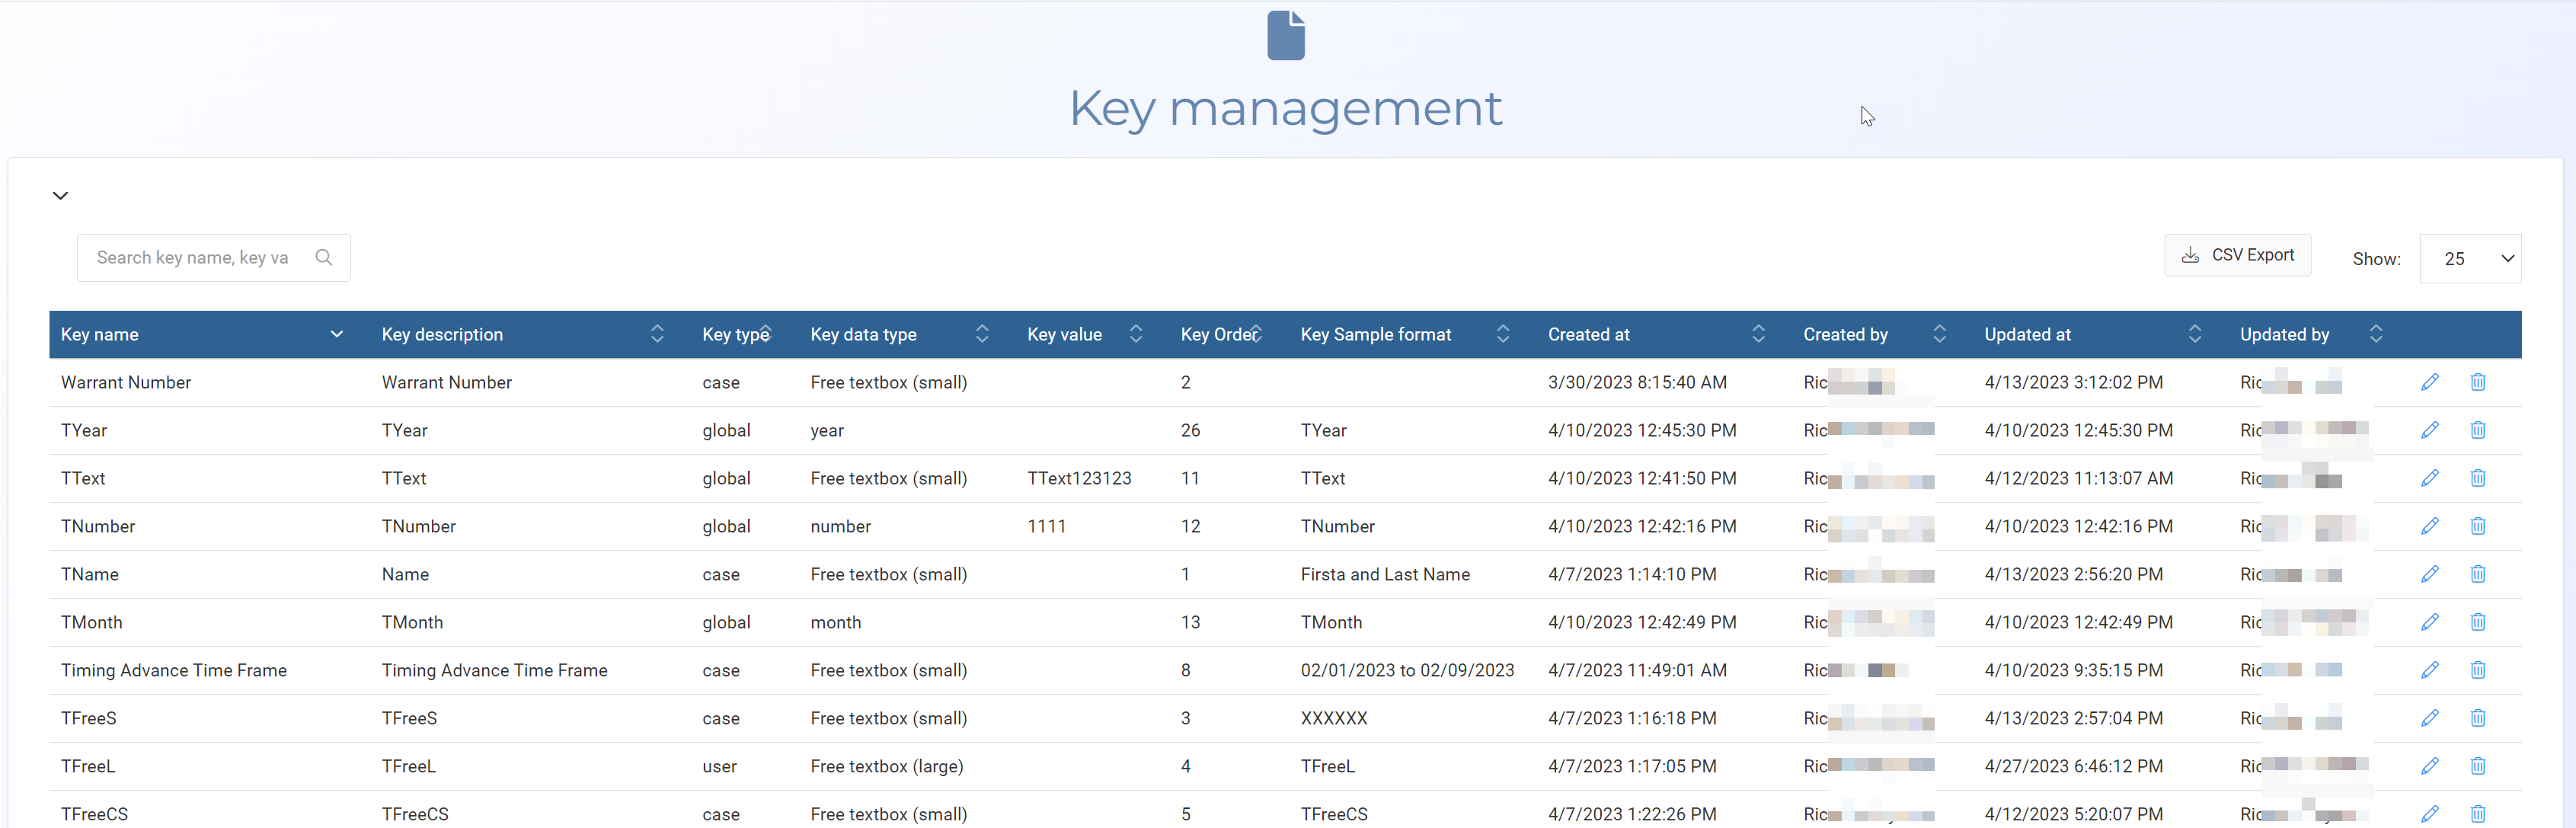Sort table by Key description
The height and width of the screenshot is (828, 2576).
657,334
